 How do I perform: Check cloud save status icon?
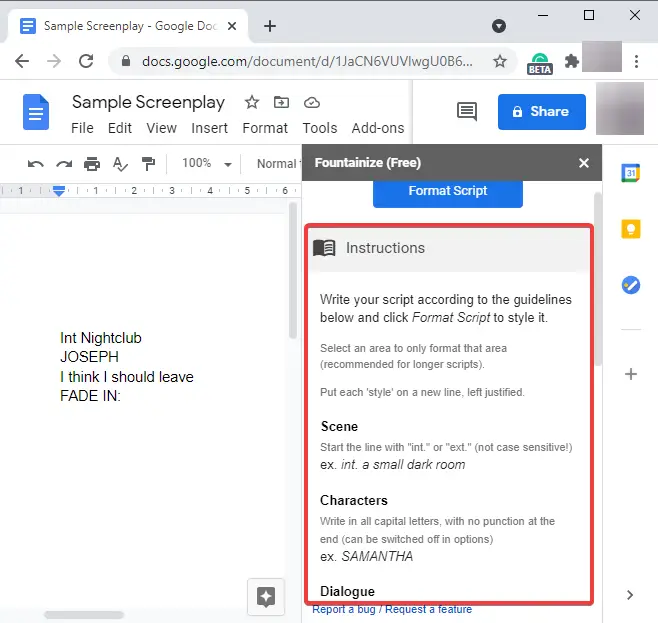point(312,102)
